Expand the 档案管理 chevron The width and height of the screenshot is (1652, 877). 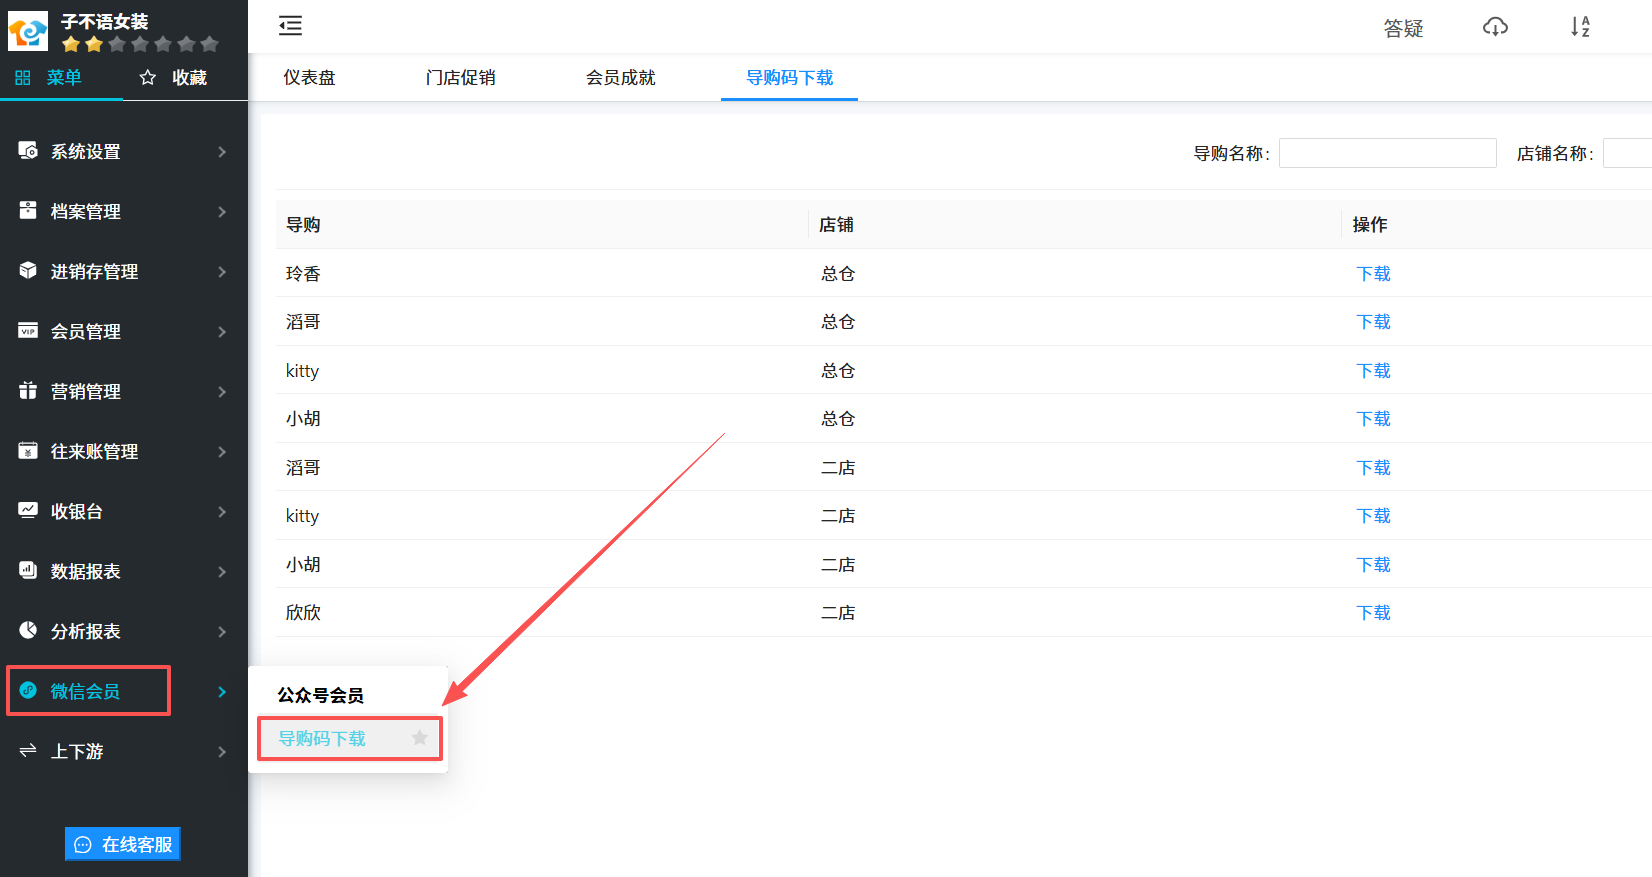pyautogui.click(x=222, y=212)
